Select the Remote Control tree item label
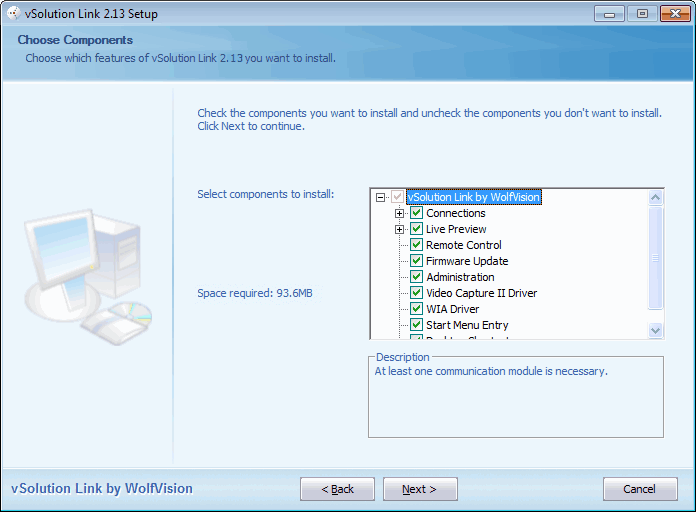Image resolution: width=696 pixels, height=512 pixels. click(x=464, y=245)
